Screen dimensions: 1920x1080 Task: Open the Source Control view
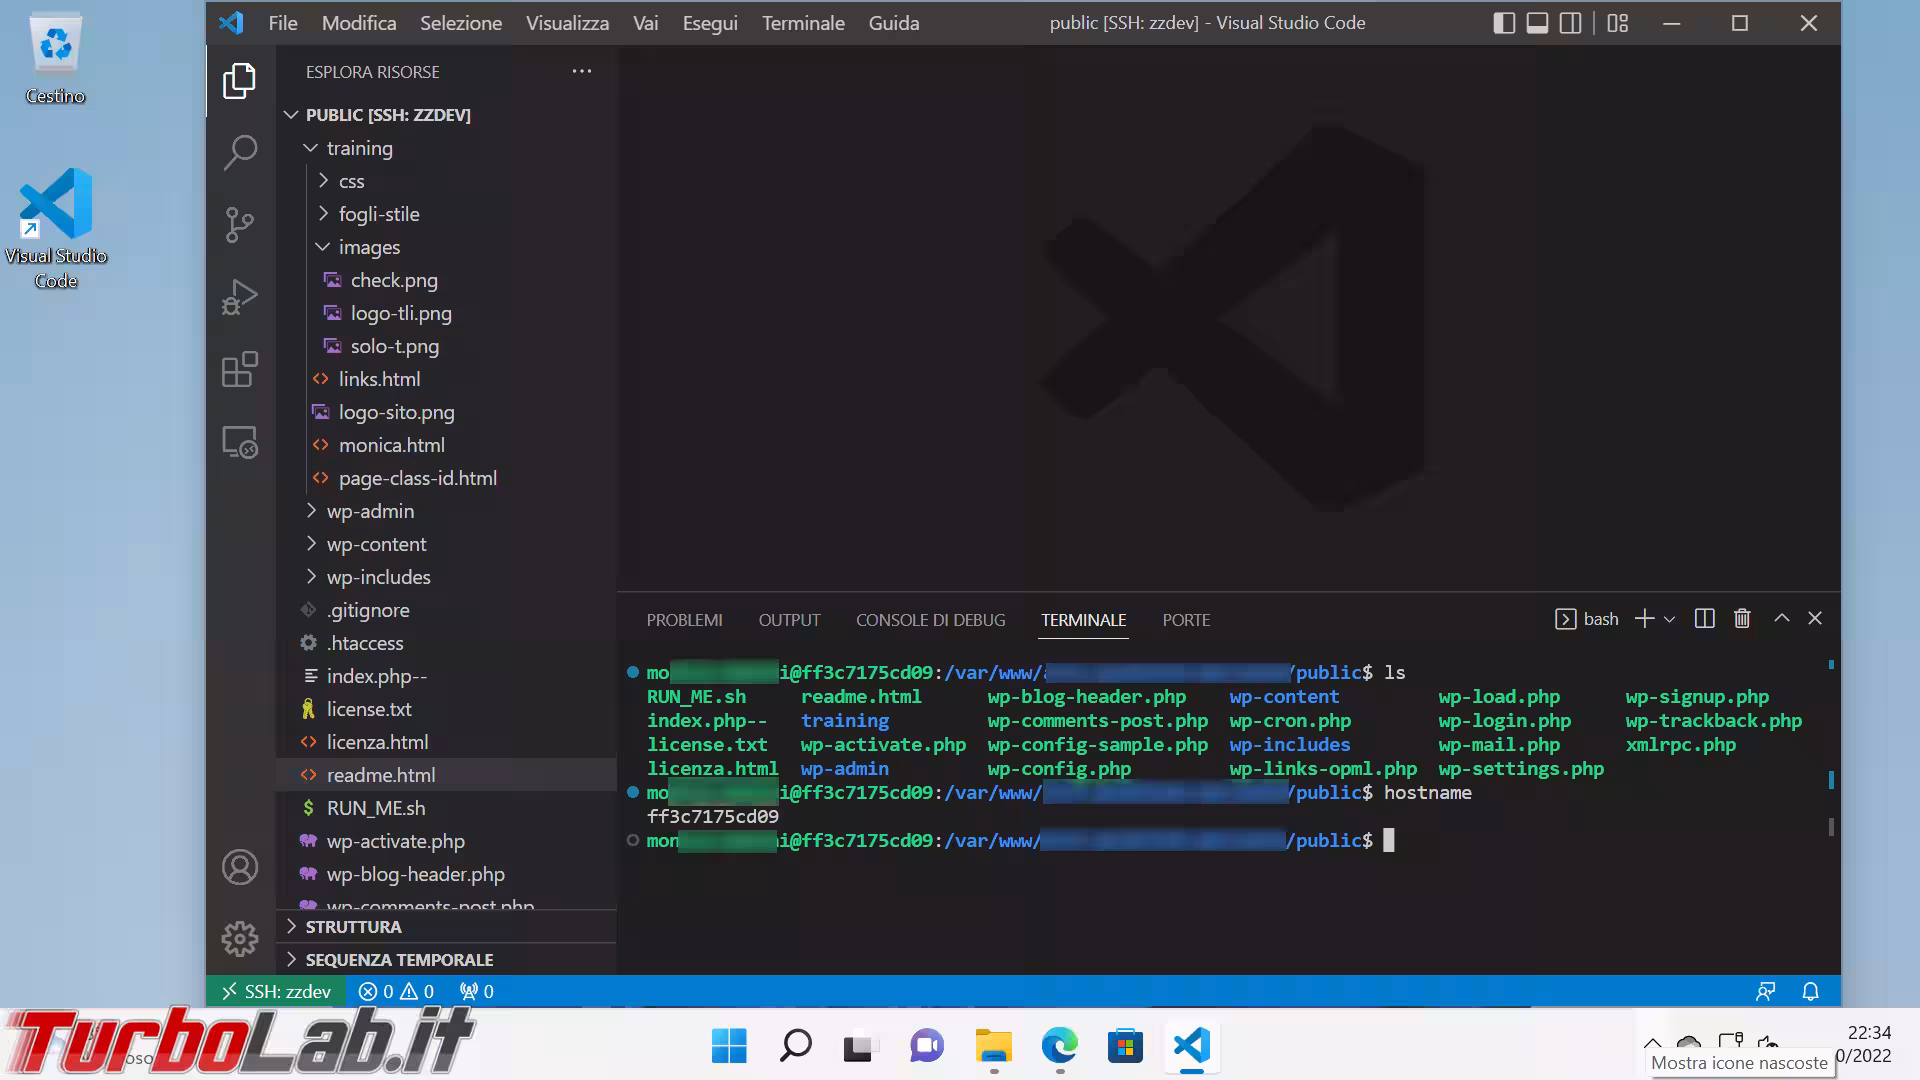pyautogui.click(x=240, y=225)
